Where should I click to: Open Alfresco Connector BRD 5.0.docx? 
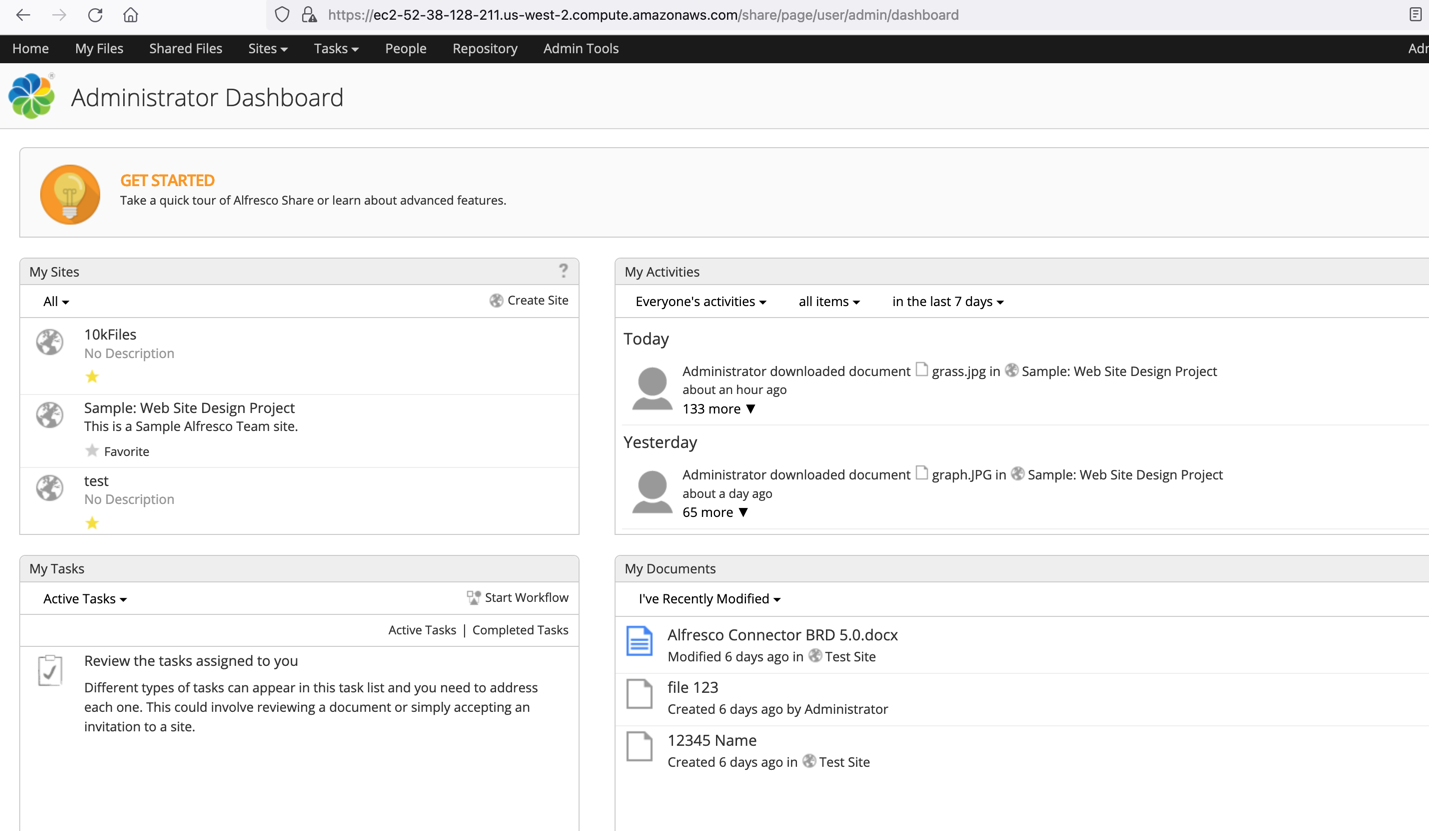coord(782,635)
